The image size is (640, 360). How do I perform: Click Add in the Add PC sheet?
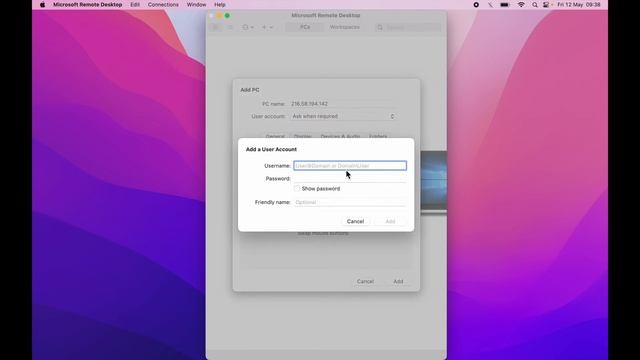pos(398,281)
